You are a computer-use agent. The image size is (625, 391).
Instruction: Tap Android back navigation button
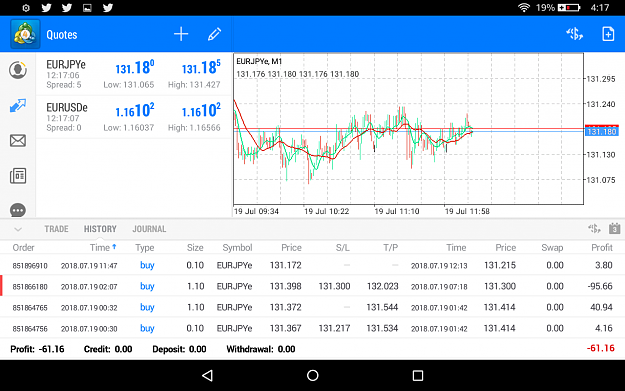coord(208,375)
